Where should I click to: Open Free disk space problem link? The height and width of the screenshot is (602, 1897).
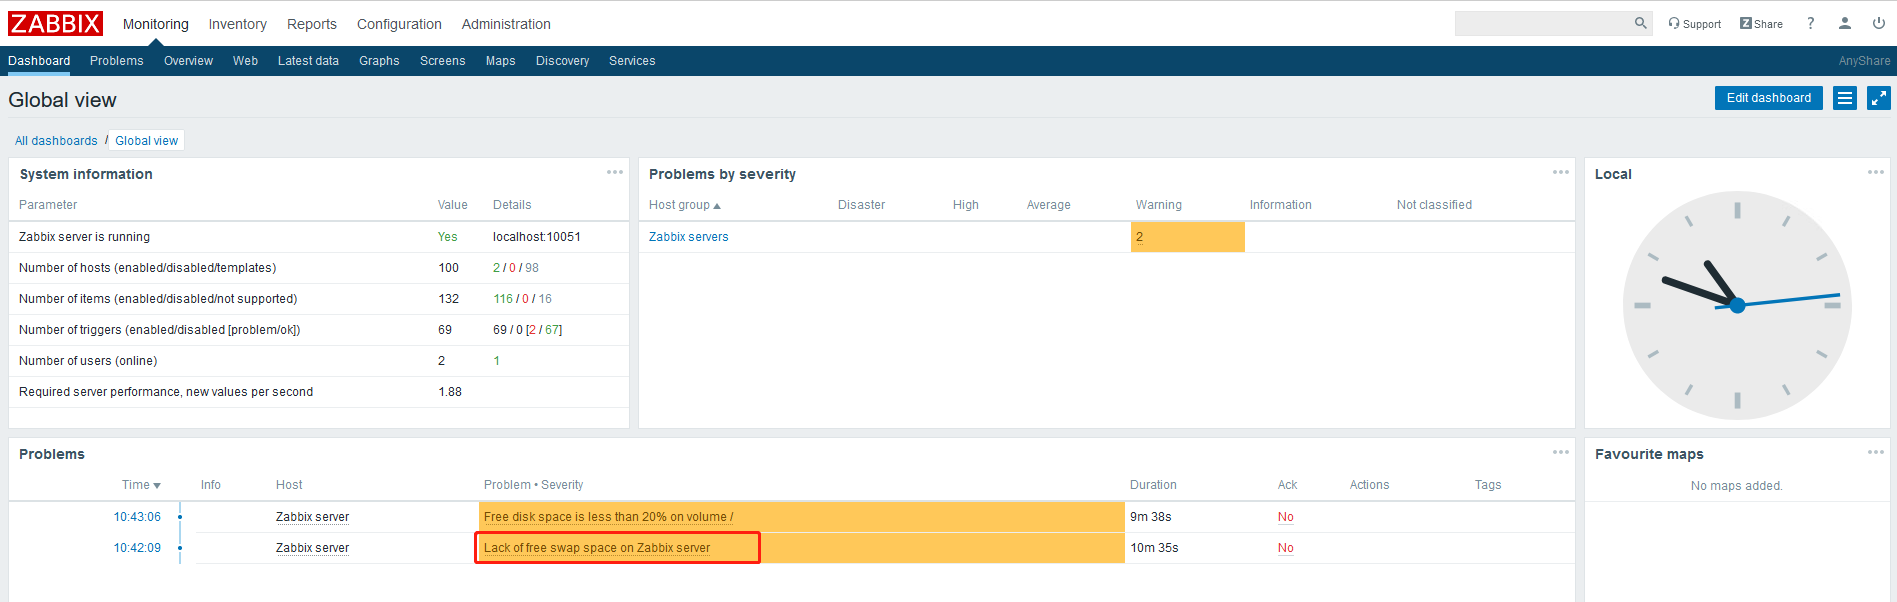608,517
